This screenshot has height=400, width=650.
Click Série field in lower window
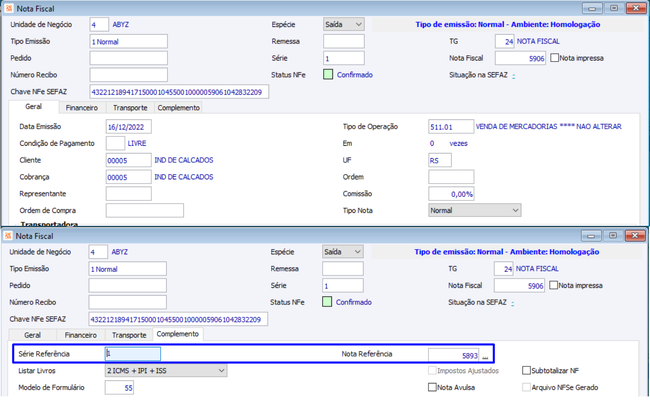[343, 285]
